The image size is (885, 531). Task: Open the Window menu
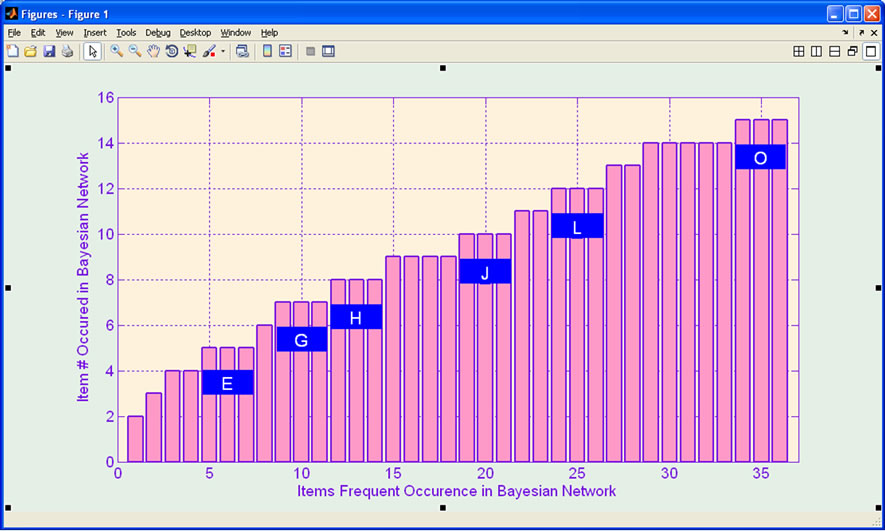coord(235,33)
